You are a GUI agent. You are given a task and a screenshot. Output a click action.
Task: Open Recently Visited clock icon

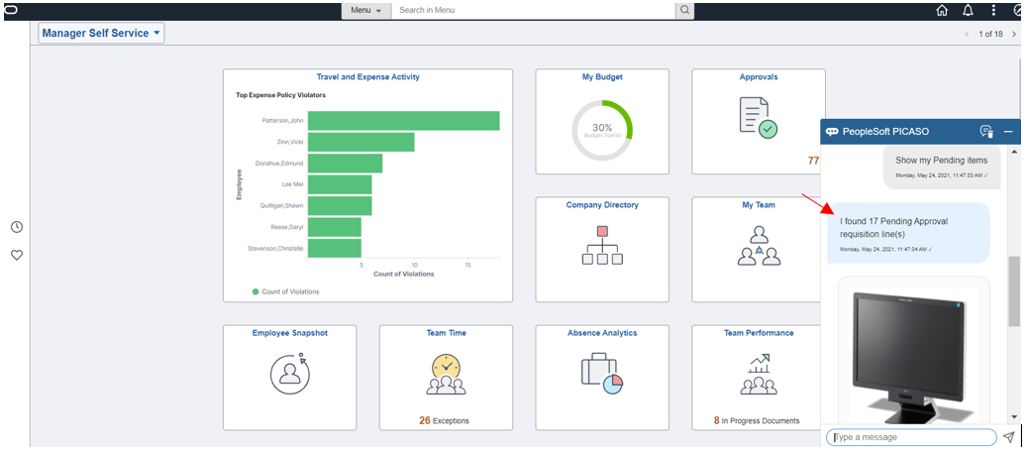click(x=17, y=227)
